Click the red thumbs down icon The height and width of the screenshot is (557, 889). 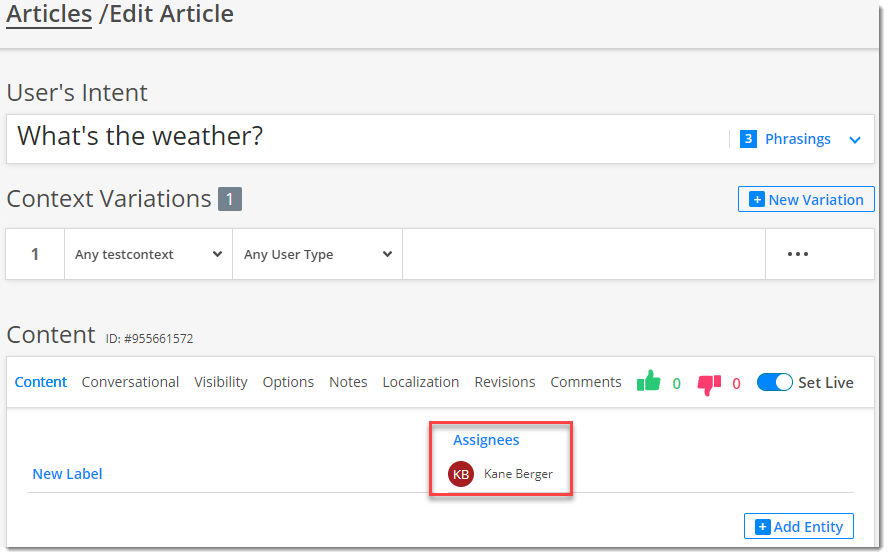pyautogui.click(x=709, y=385)
